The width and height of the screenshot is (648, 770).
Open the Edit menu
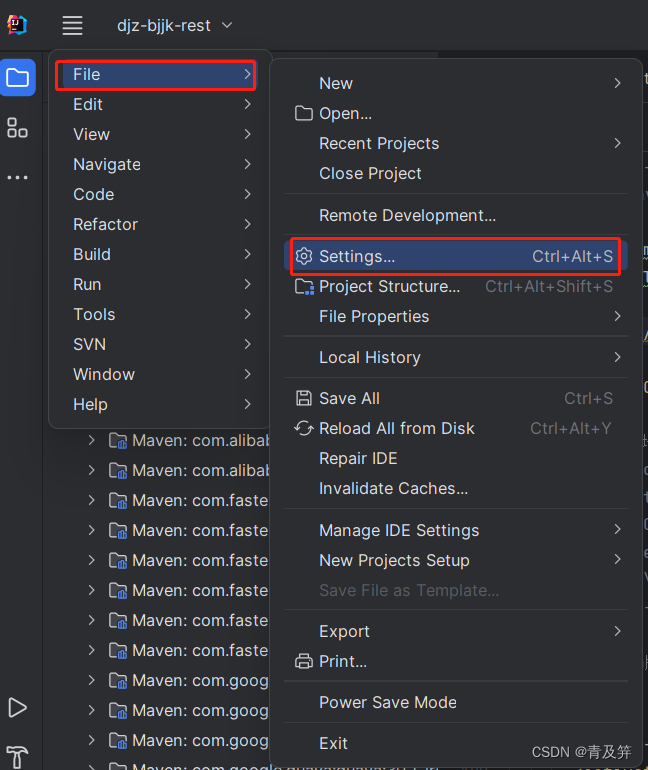[162, 104]
